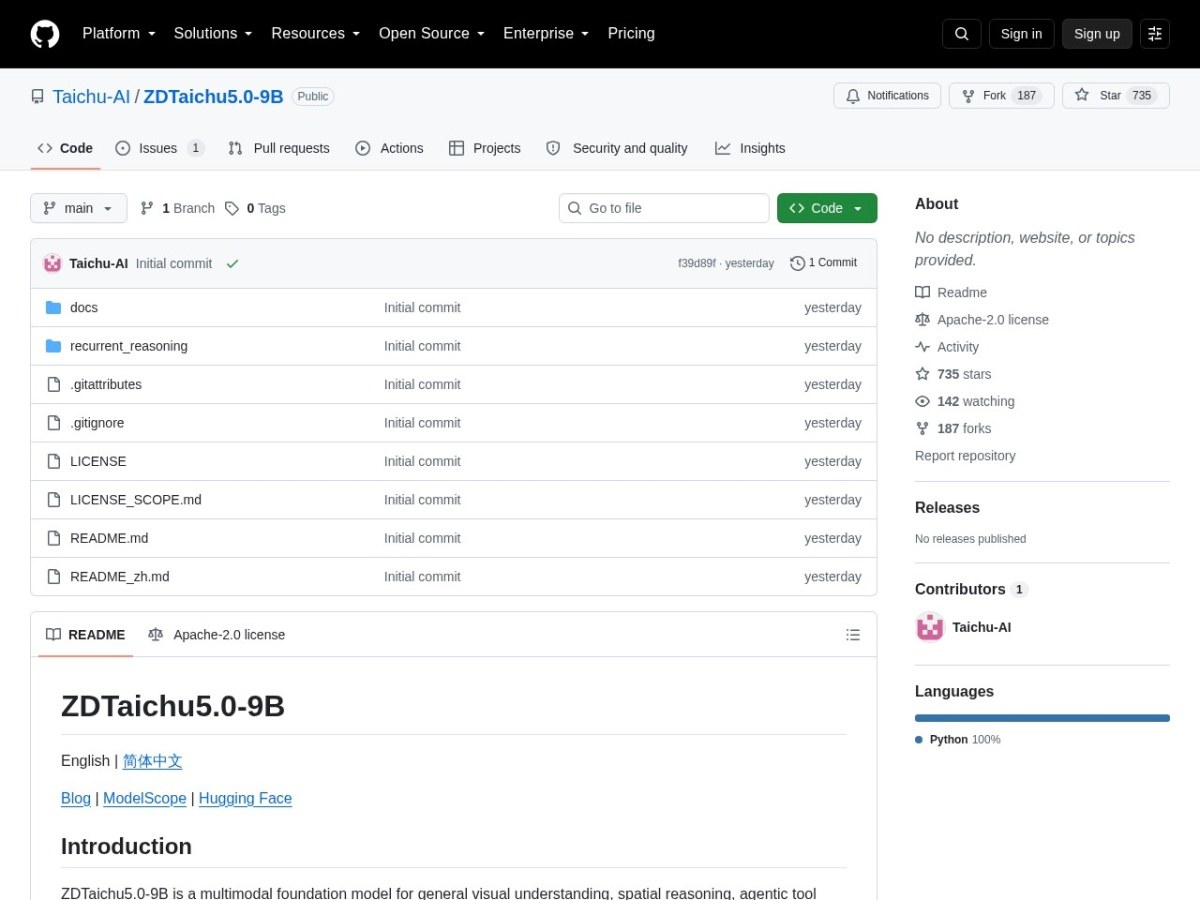Viewport: 1200px width, 900px height.
Task: View the 735 stars link
Action: coord(953,374)
